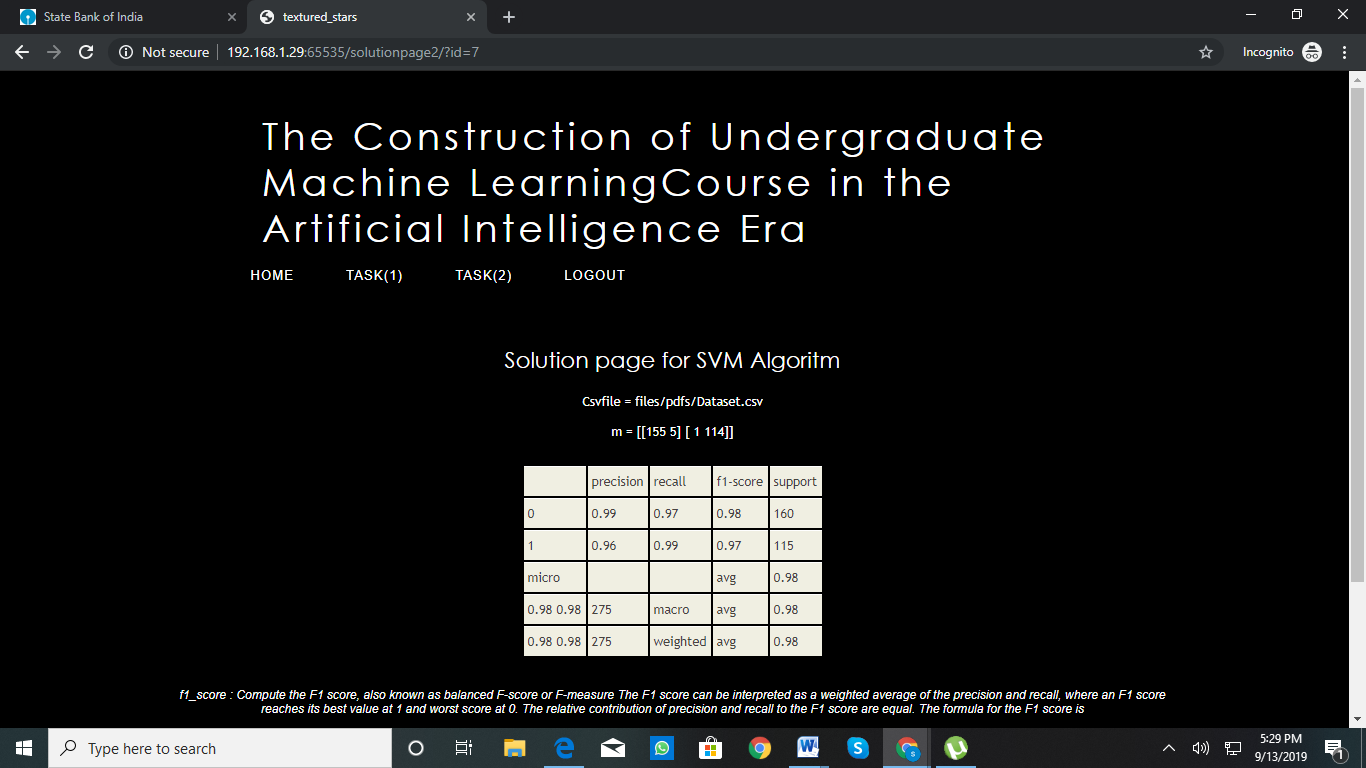Screen dimensions: 1366x768
Task: Open Microsoft Store from taskbar
Action: [x=710, y=748]
